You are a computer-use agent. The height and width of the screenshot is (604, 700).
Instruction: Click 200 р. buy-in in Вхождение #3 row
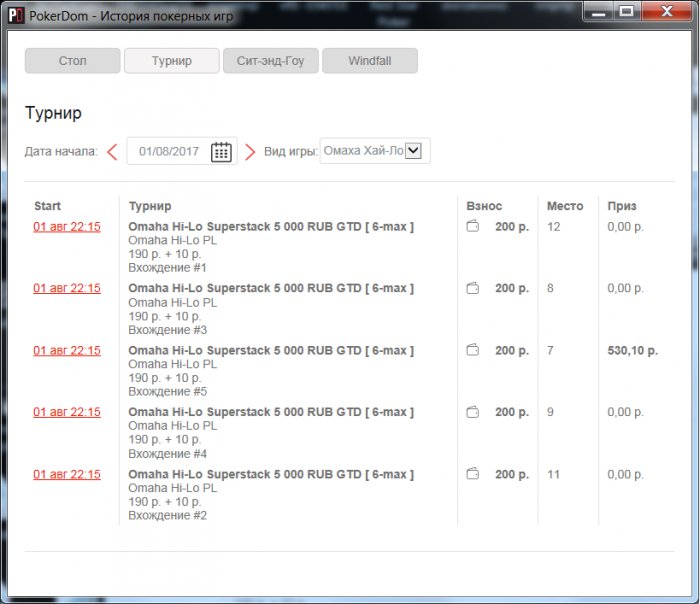pos(512,288)
